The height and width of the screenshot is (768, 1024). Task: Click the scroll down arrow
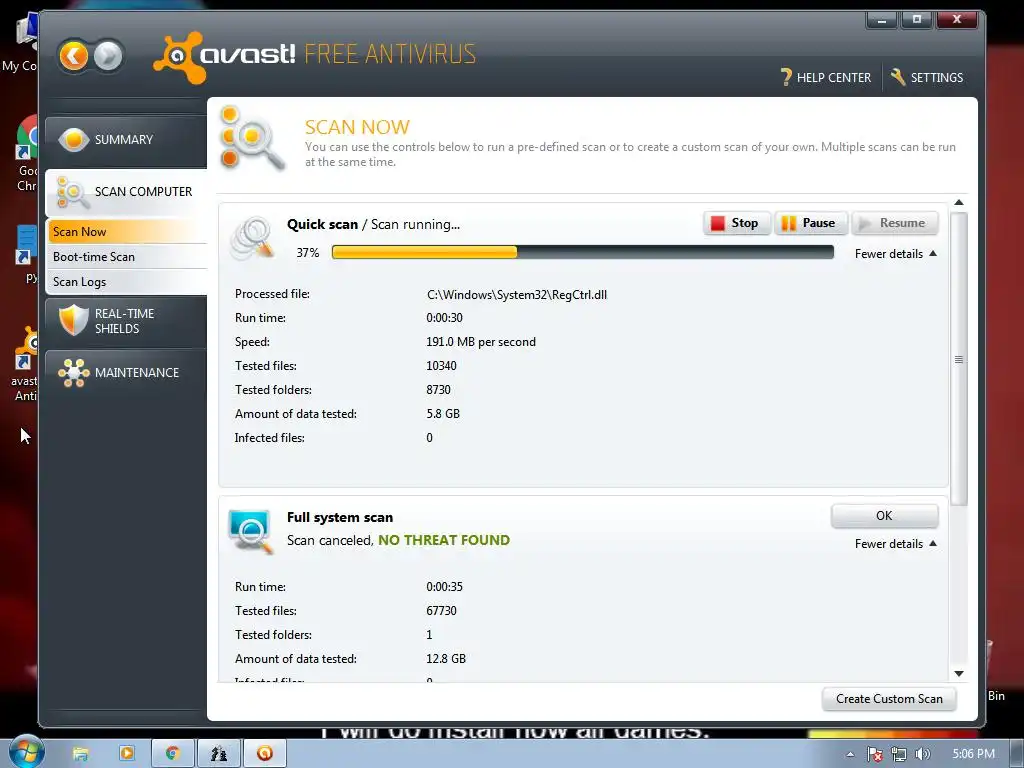tap(959, 673)
